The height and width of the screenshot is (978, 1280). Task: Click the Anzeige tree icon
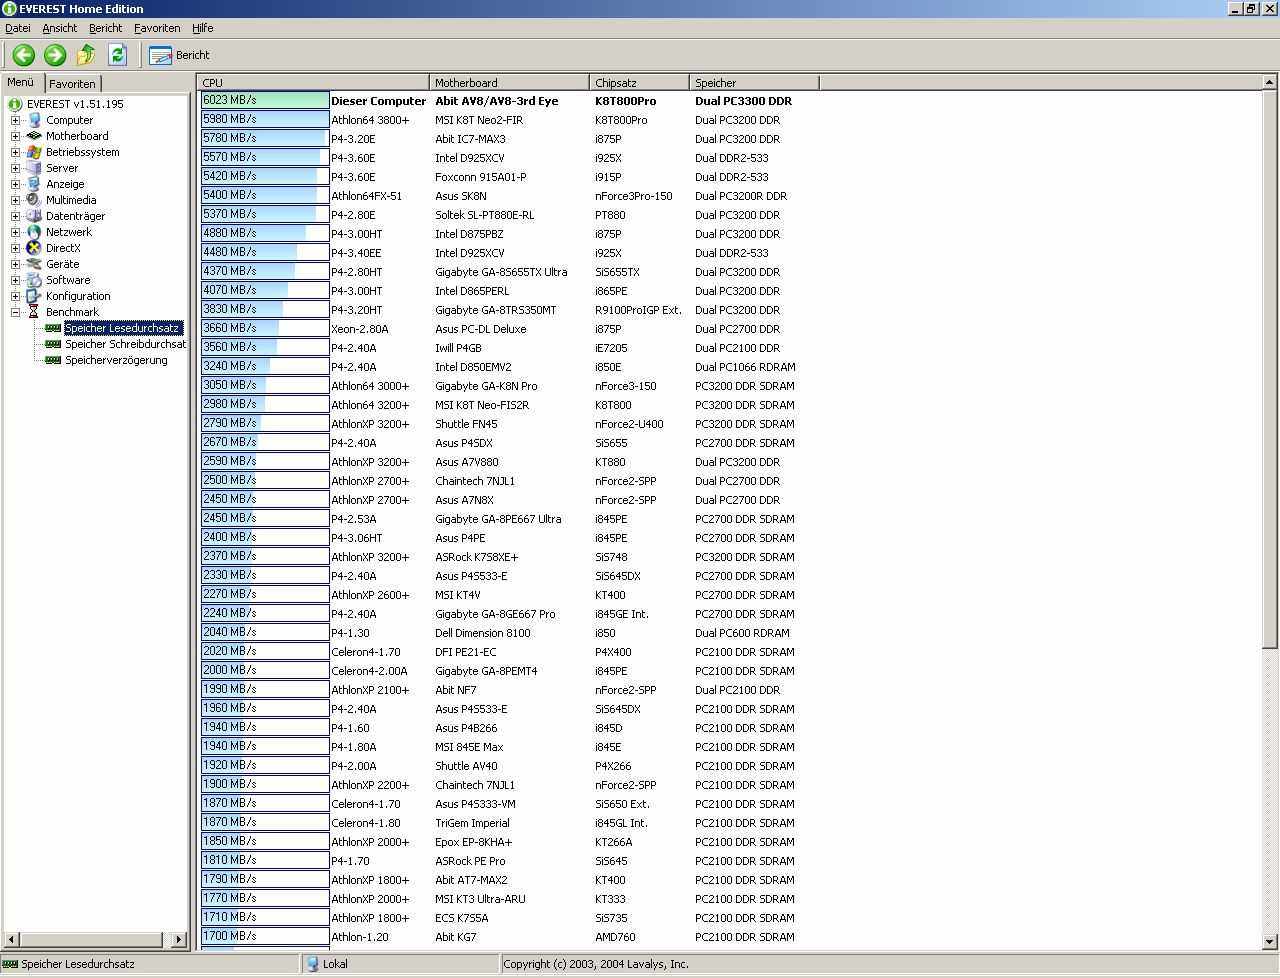34,184
